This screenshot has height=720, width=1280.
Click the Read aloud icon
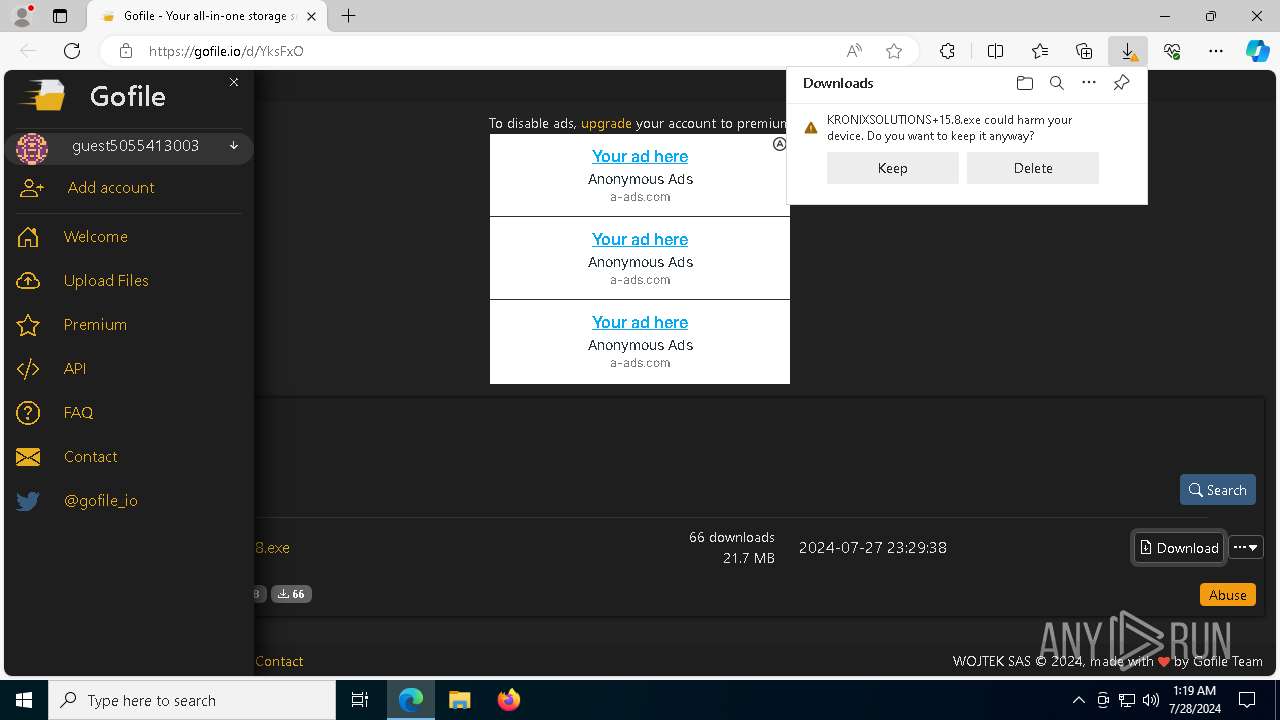[x=854, y=51]
